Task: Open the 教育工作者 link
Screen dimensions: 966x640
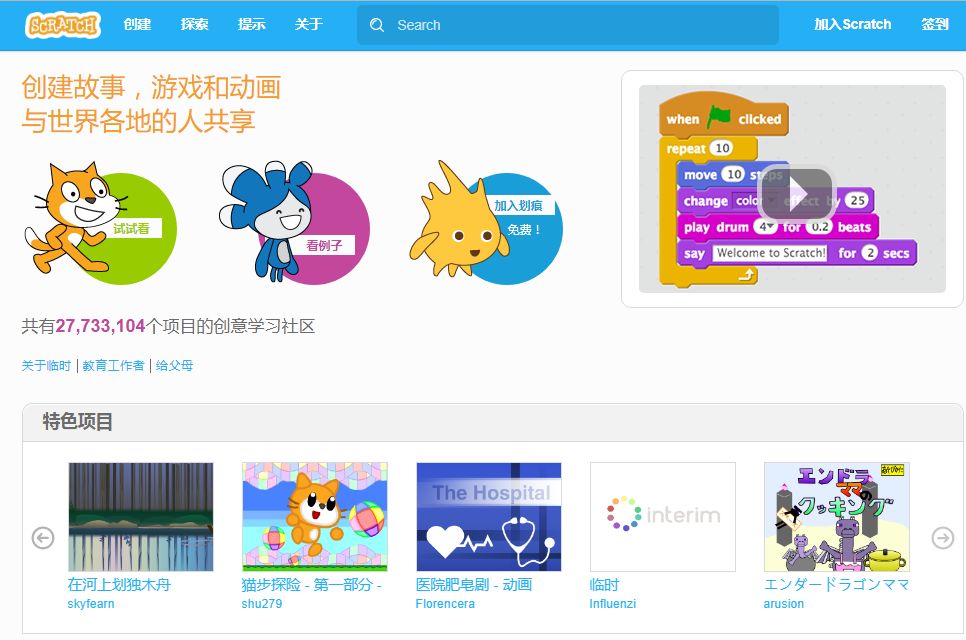Action: pyautogui.click(x=113, y=366)
